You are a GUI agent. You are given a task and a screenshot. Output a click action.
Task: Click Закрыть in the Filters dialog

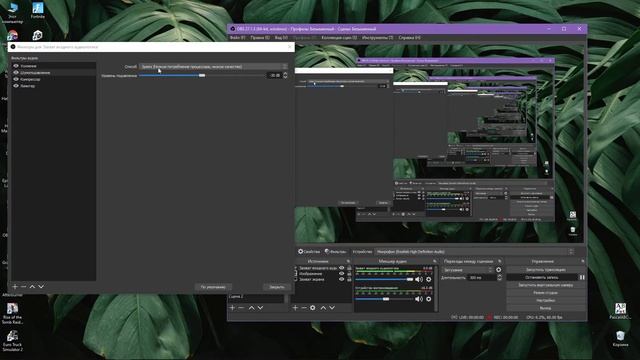tap(277, 287)
